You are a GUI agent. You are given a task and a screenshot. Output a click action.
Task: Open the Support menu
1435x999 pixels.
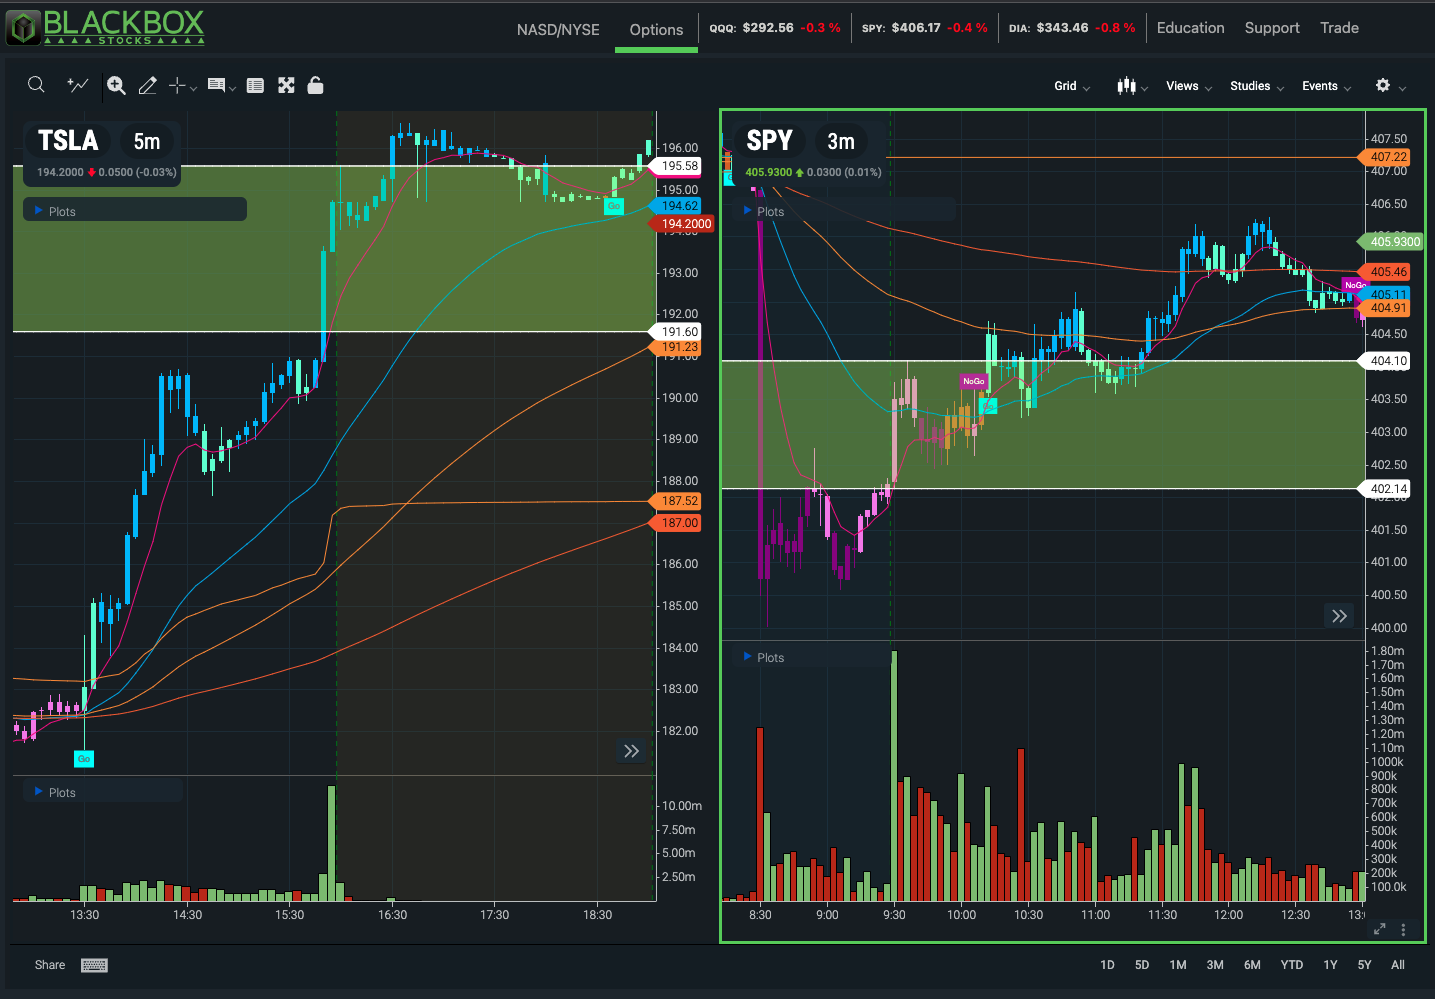pyautogui.click(x=1272, y=28)
